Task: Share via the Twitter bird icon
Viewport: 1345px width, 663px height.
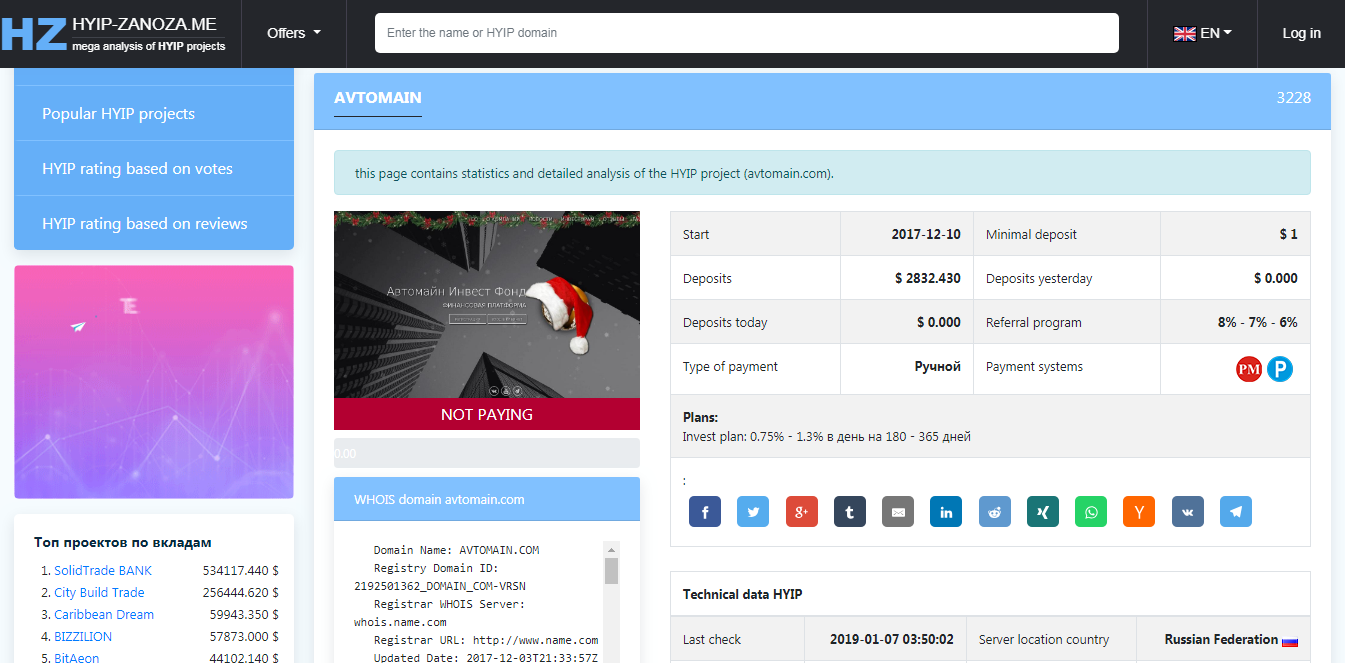Action: 753,512
